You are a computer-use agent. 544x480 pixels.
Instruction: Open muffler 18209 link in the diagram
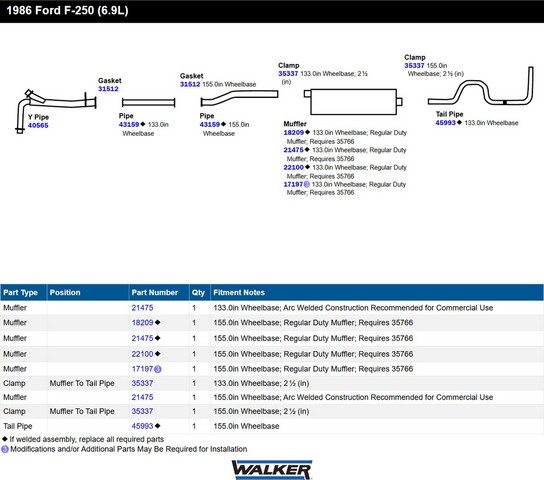pos(294,132)
